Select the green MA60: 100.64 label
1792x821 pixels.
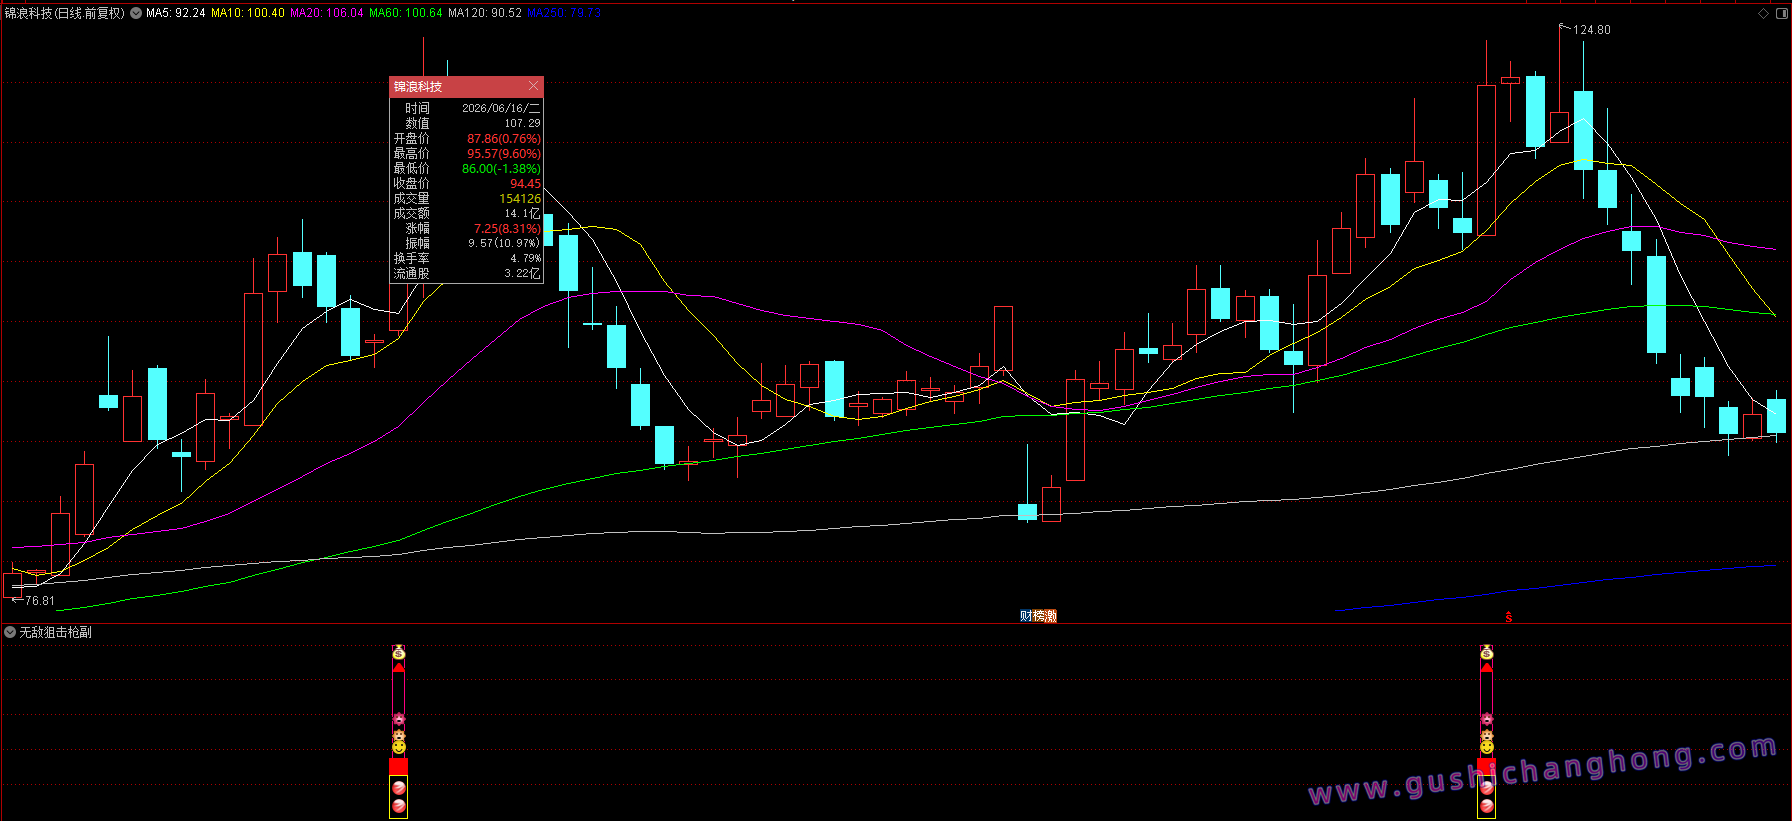click(406, 13)
